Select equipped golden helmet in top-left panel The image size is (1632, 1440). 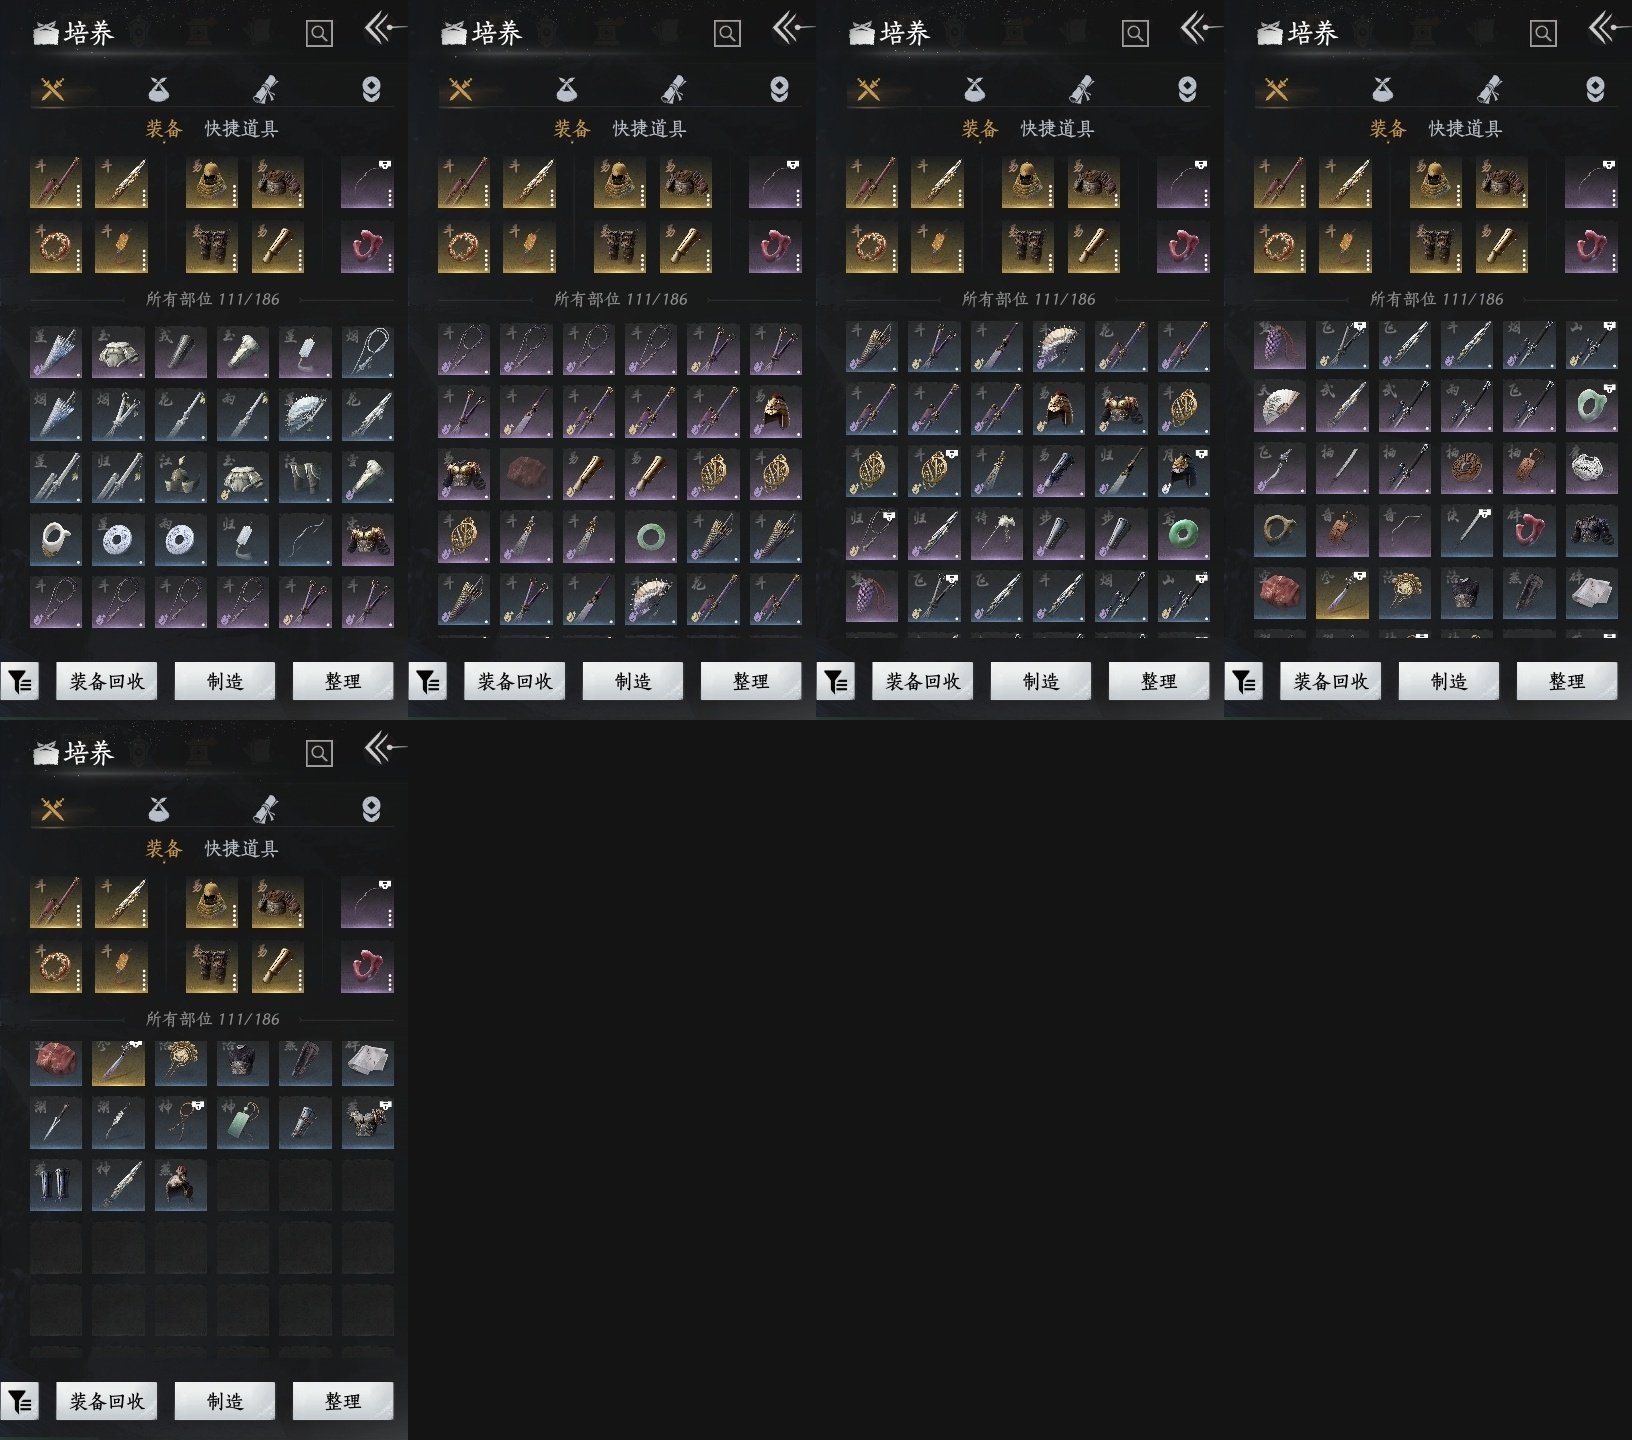[211, 183]
